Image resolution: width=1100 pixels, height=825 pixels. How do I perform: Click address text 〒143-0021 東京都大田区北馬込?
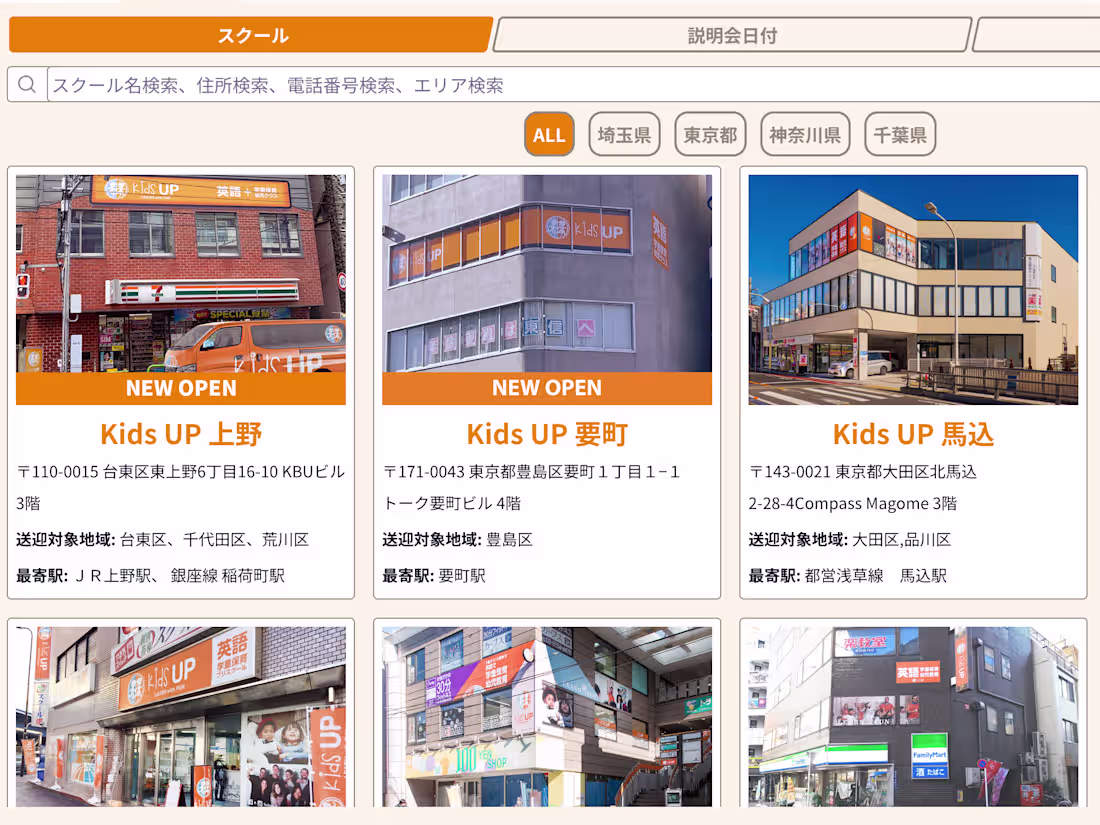click(863, 471)
